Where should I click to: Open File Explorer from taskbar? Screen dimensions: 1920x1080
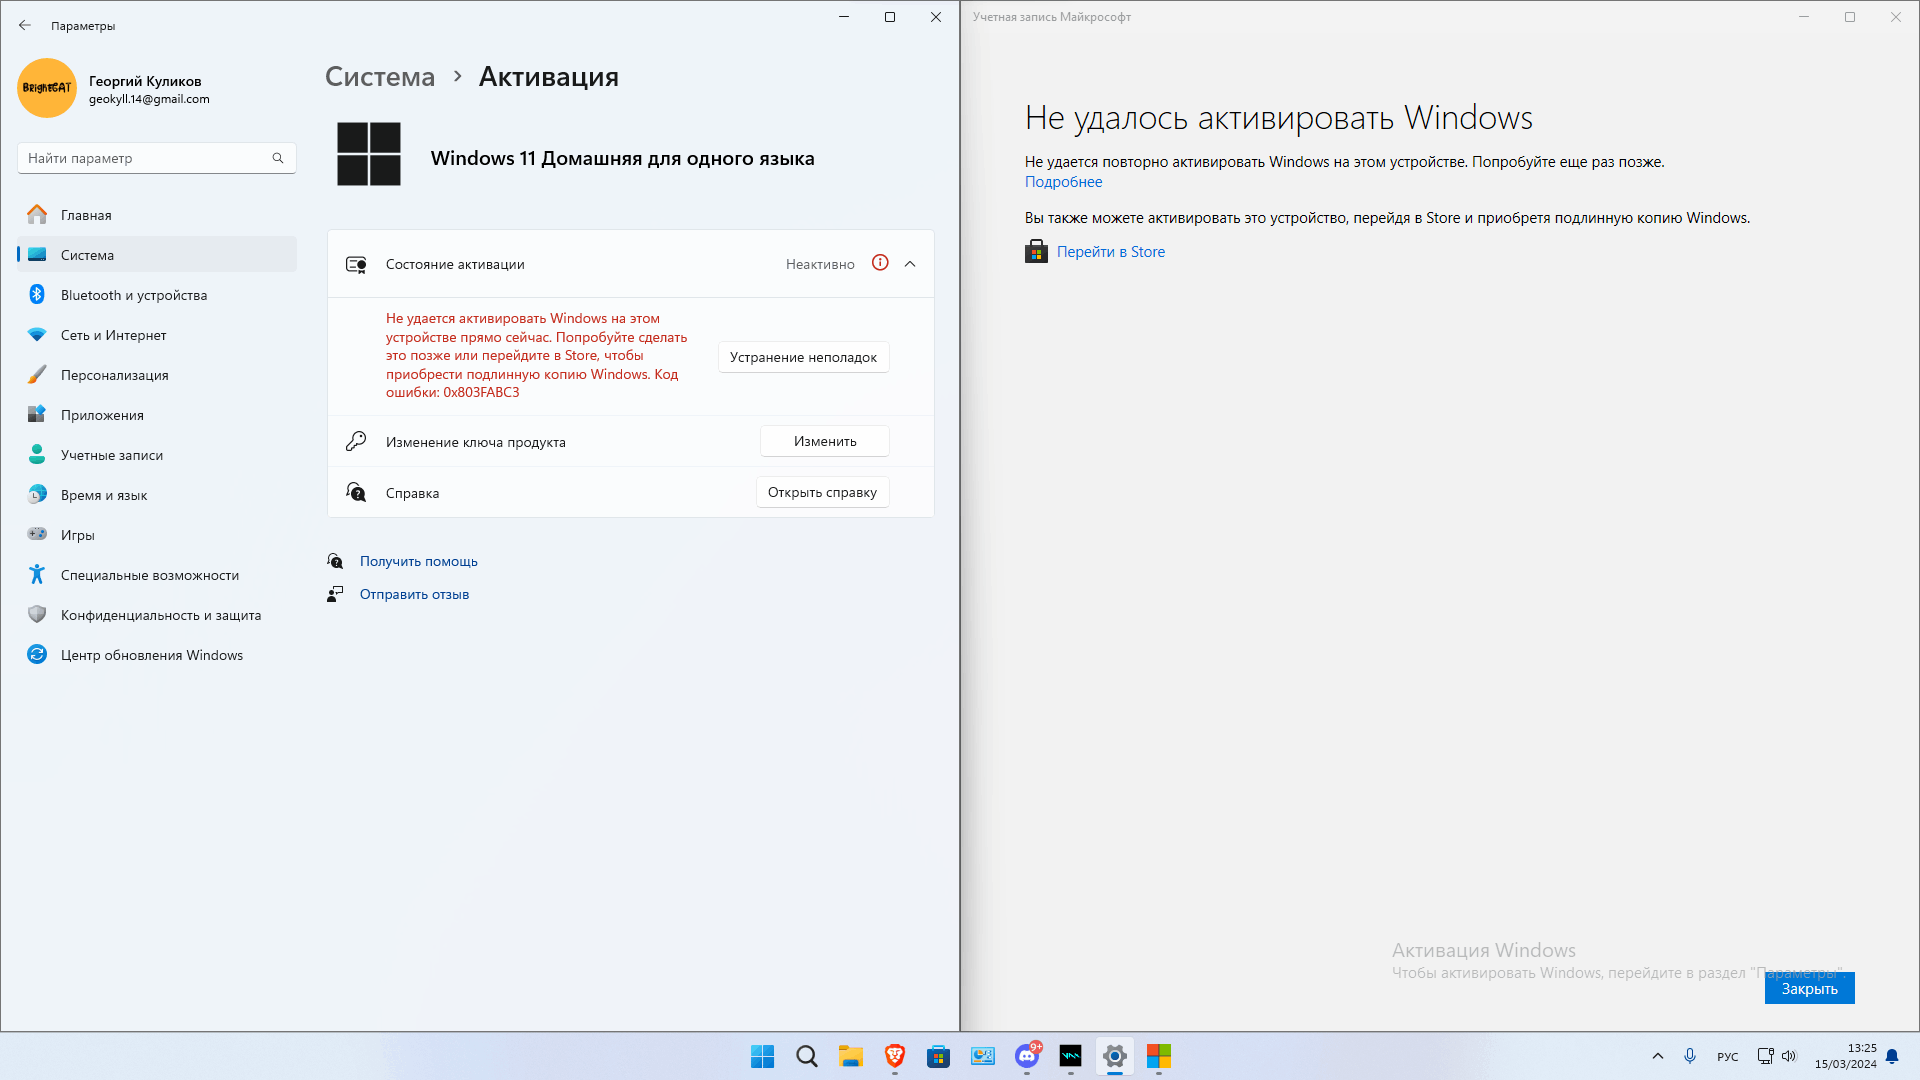coord(850,1056)
